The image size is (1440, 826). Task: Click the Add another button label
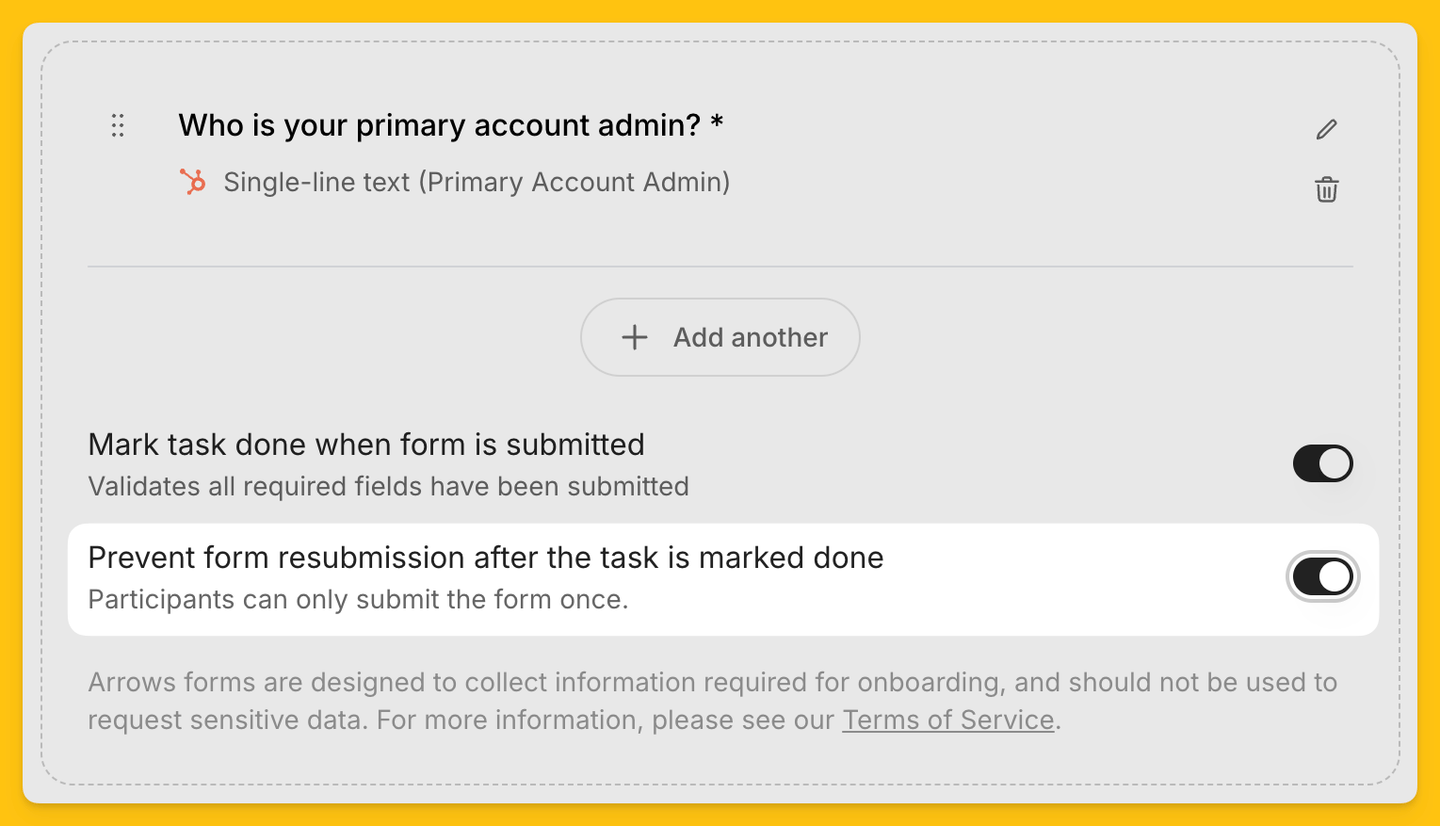tap(750, 337)
